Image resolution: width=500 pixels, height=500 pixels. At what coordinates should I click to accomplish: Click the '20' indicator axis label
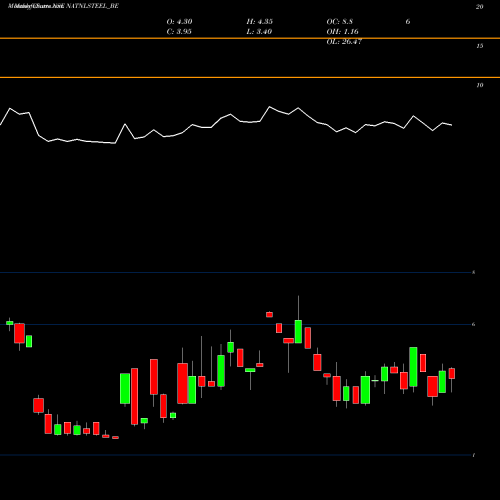(x=479, y=7)
